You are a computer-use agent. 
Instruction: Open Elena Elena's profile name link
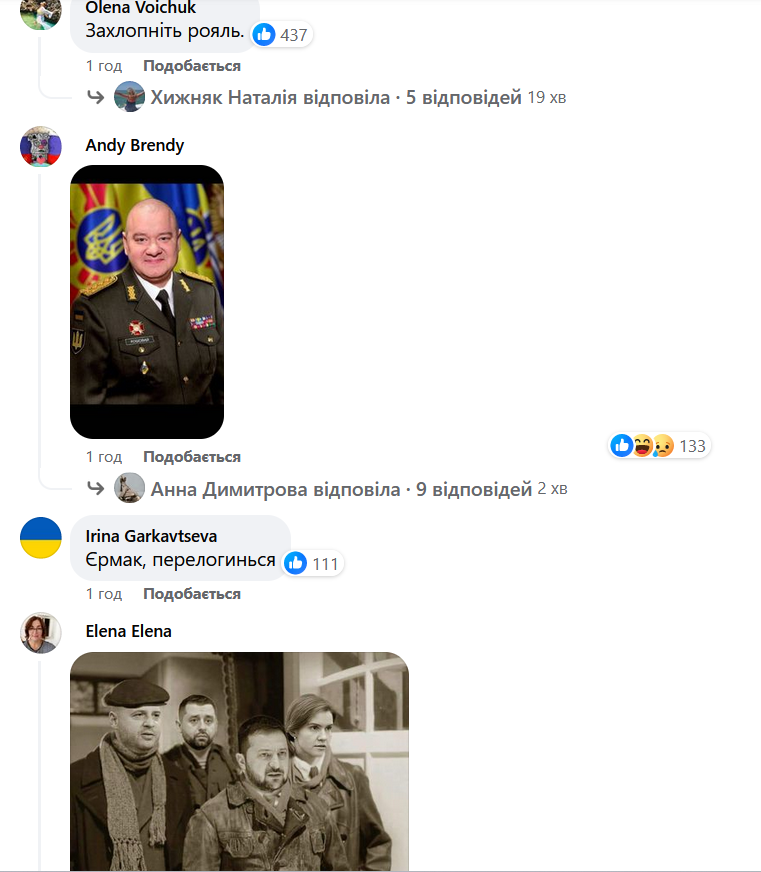tap(129, 631)
